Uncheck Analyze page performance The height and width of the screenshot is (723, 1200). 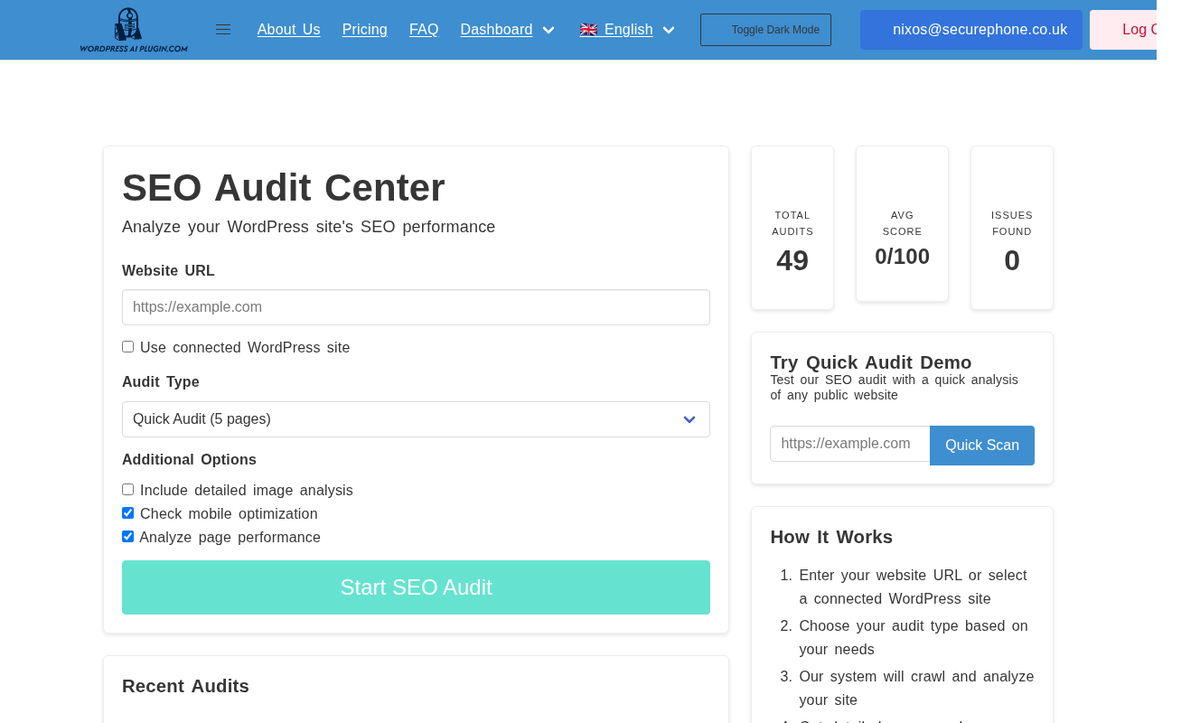(127, 536)
